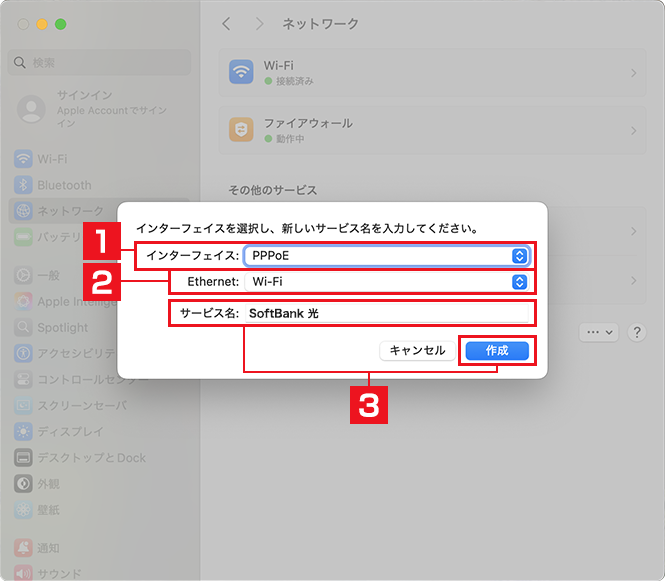This screenshot has width=665, height=581.
Task: Open the ellipsis actions dropdown menu
Action: [601, 332]
